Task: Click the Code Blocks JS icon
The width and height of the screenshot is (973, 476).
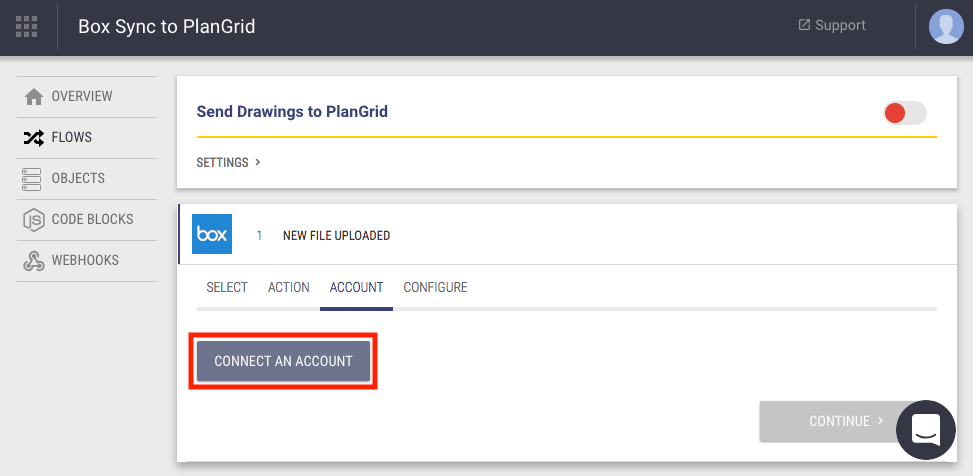Action: [x=34, y=220]
